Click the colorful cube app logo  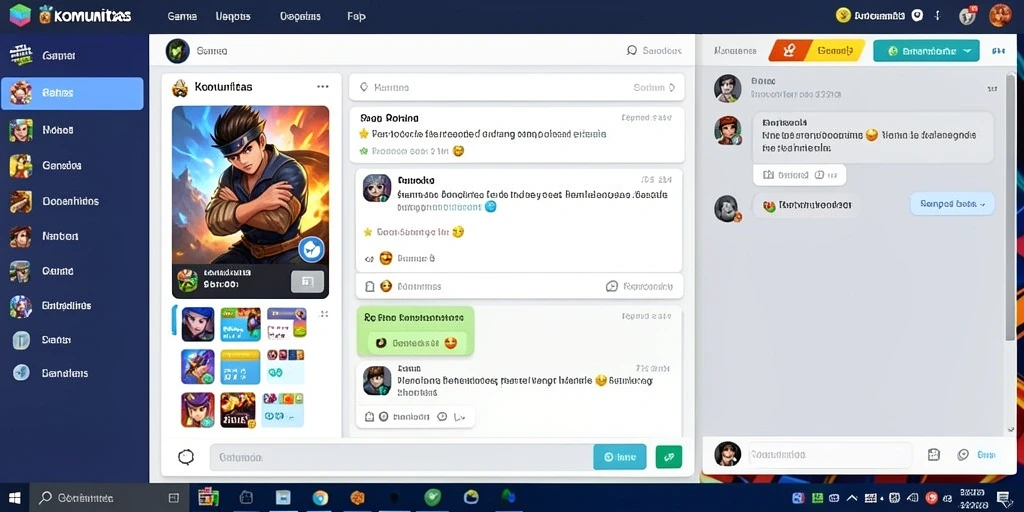click(20, 15)
